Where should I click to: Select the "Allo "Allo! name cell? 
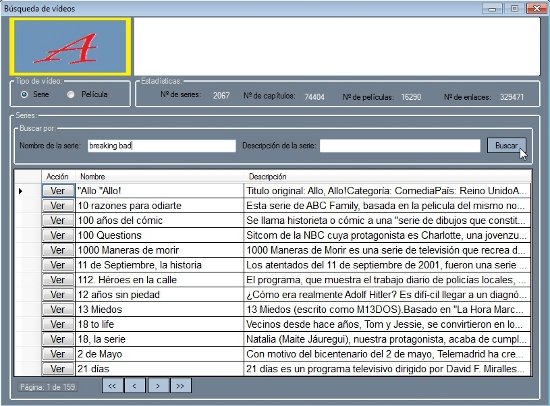160,191
